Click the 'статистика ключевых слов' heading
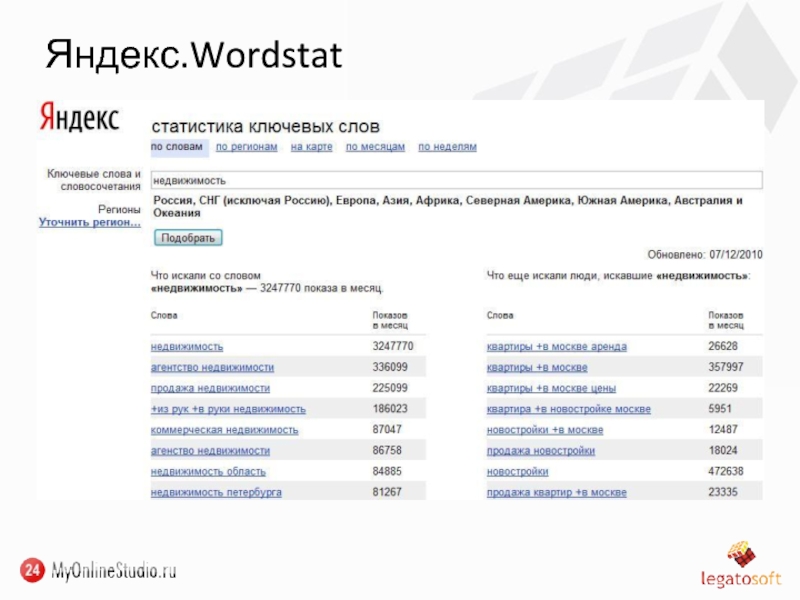This screenshot has height=600, width=800. (266, 127)
